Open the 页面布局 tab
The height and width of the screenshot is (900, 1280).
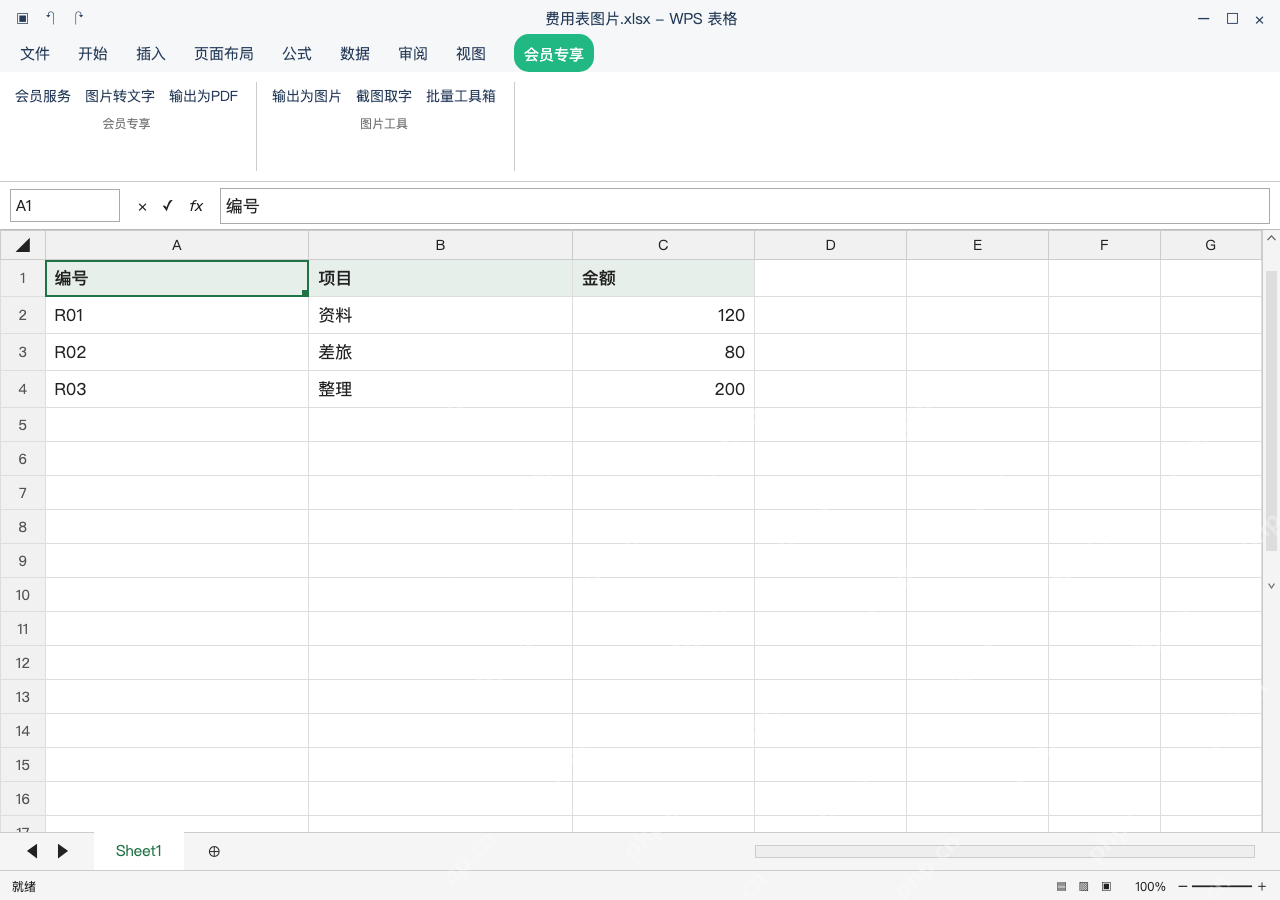(x=224, y=54)
